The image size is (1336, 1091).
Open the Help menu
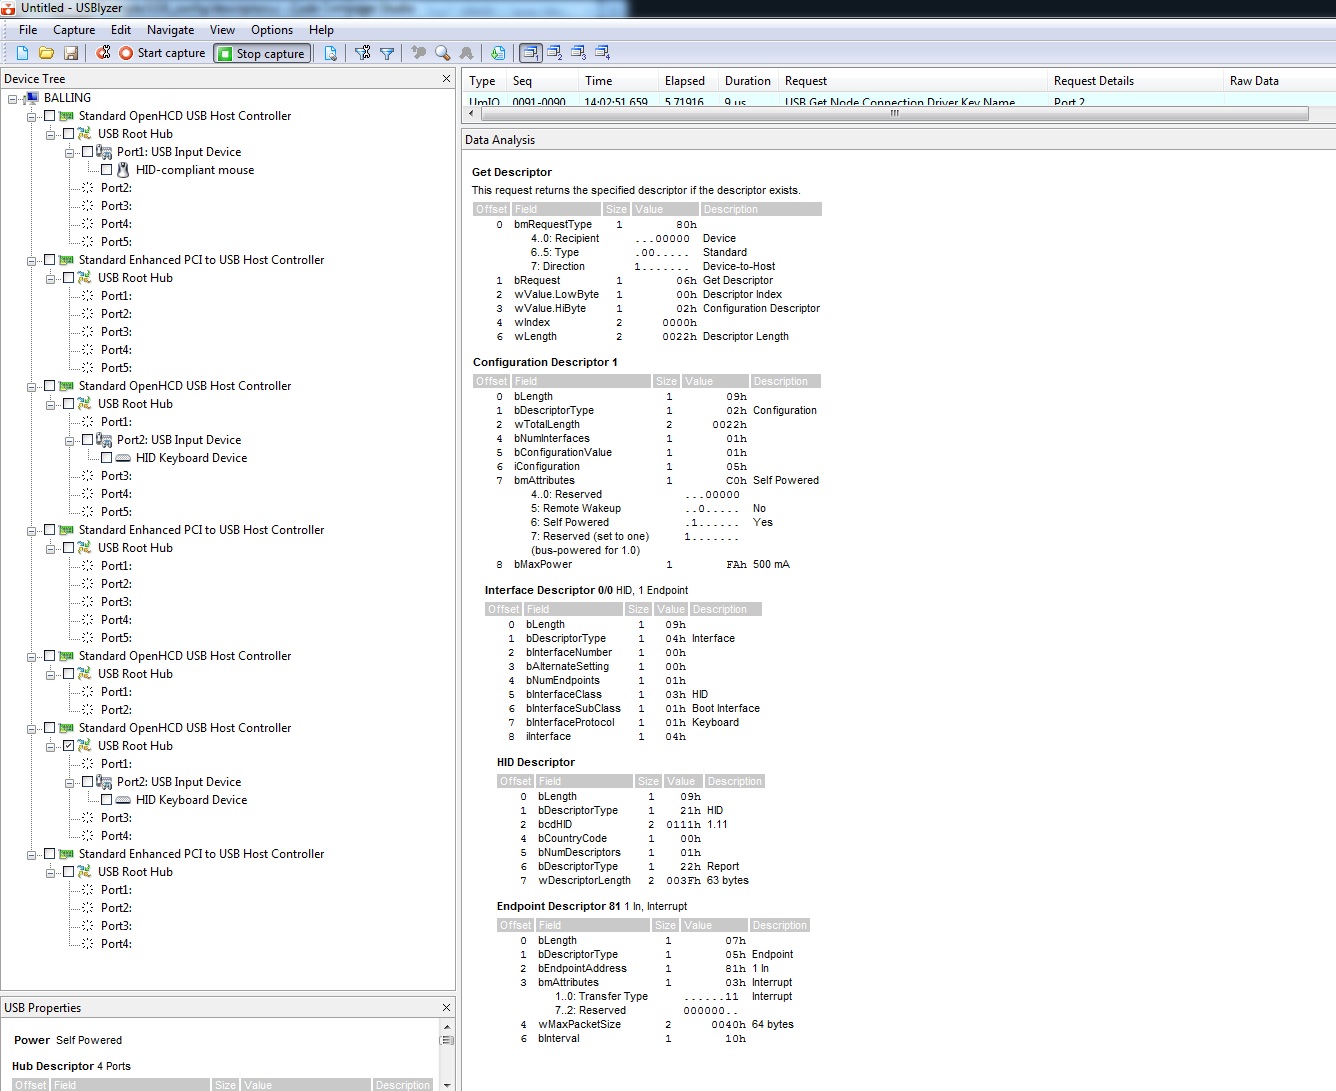pos(321,30)
